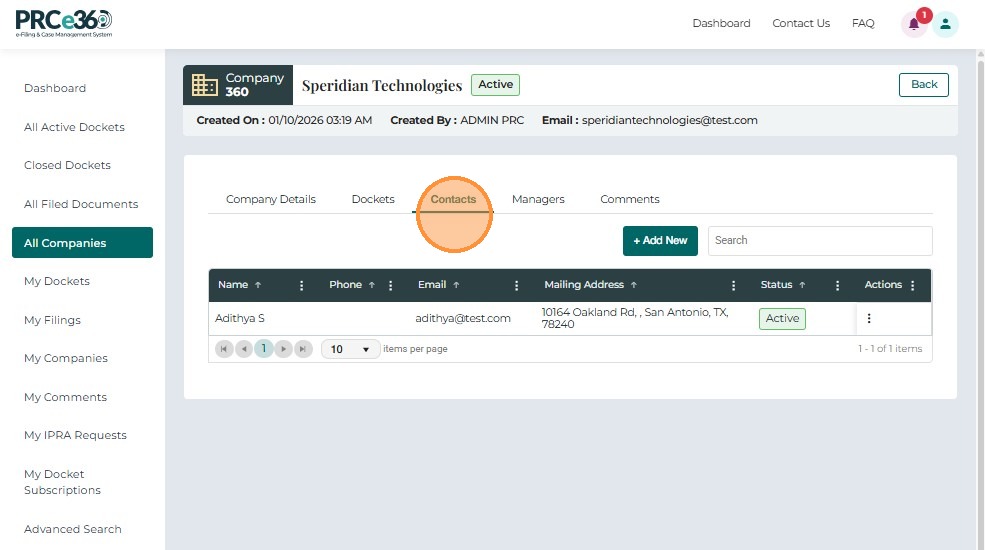Open Closed Dockets in the sidebar
Viewport: 985px width, 550px height.
pos(67,166)
